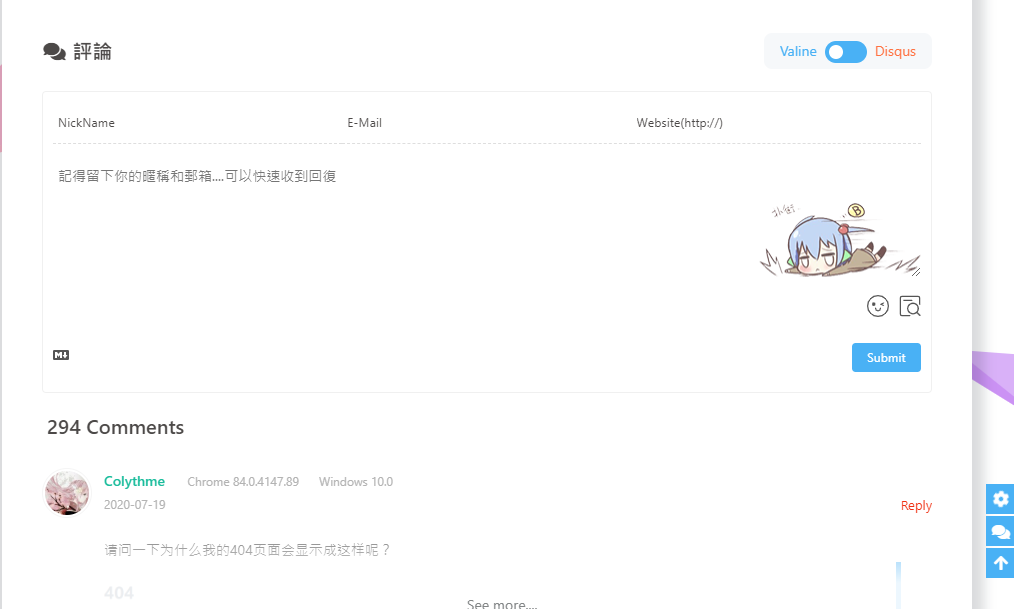The image size is (1014, 609).
Task: Click the comments bubble icon in sidebar
Action: click(1000, 531)
